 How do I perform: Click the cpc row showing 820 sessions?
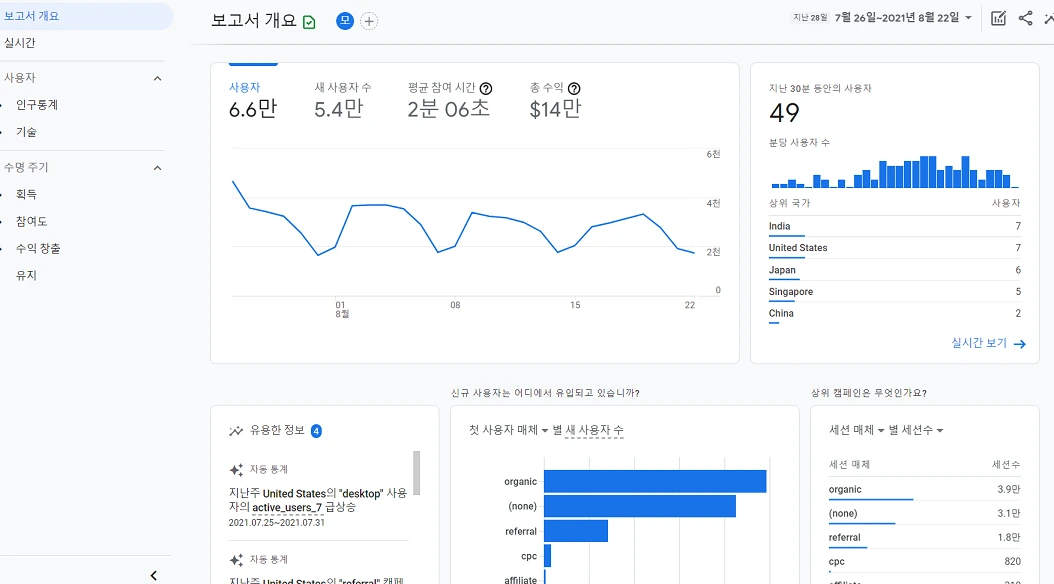[x=924, y=562]
